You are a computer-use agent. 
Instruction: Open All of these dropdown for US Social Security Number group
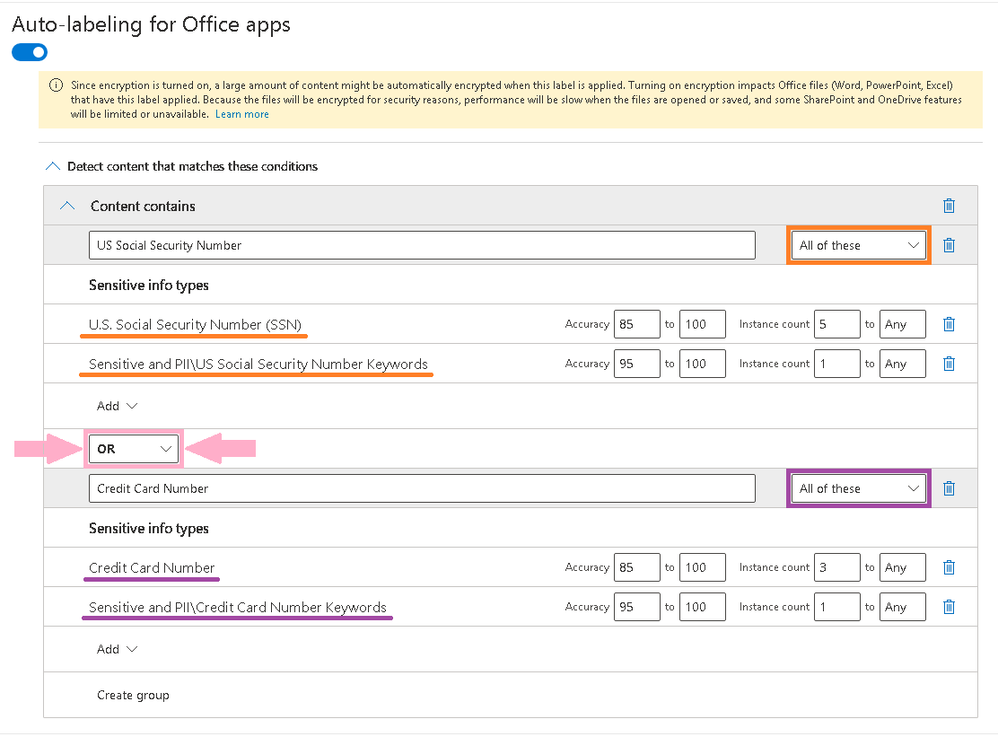[859, 246]
